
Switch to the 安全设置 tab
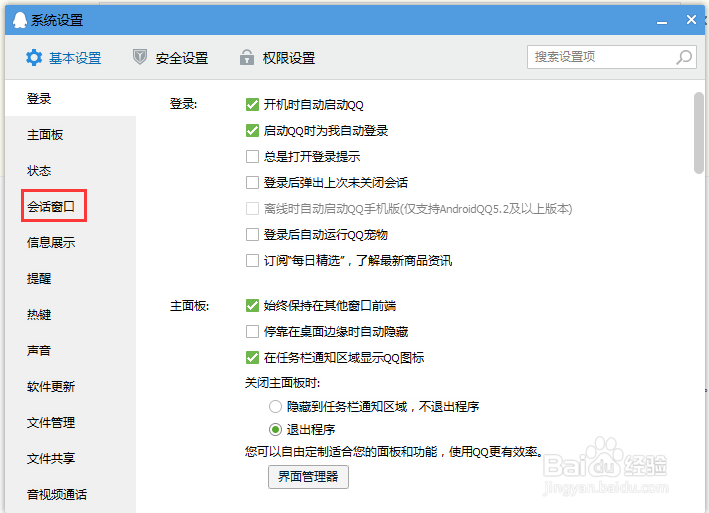(170, 58)
